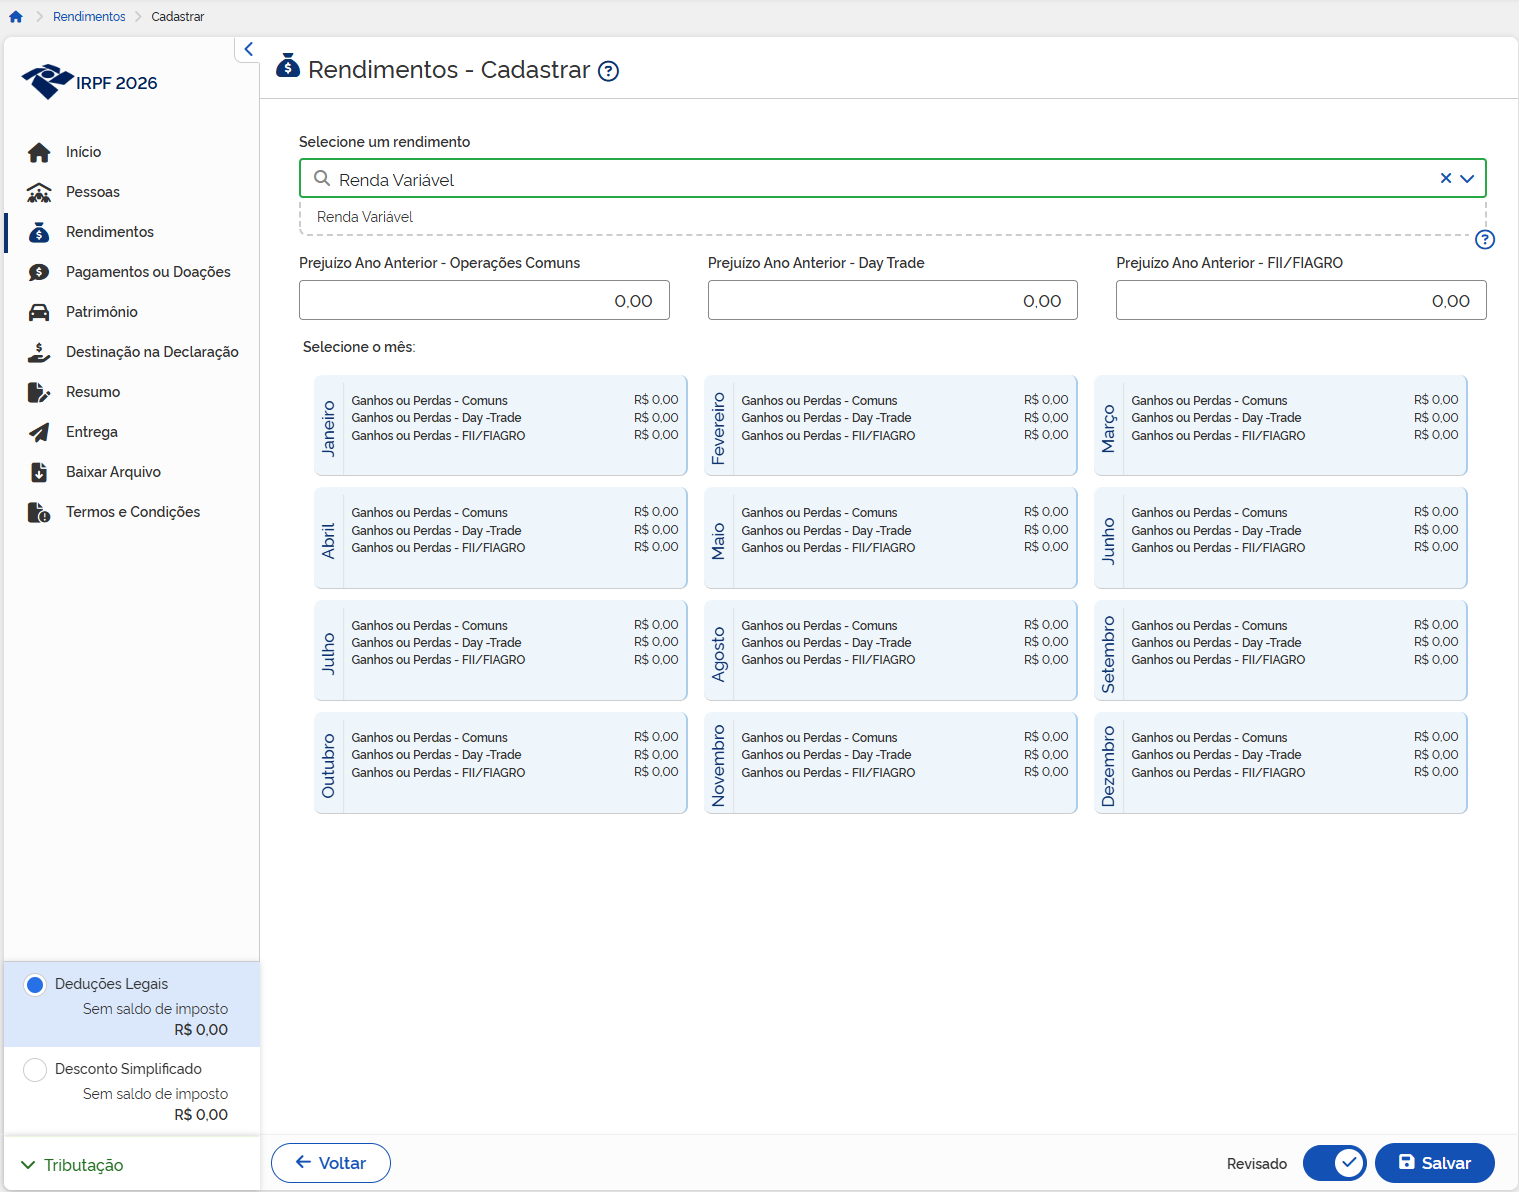This screenshot has width=1519, height=1192.
Task: Click the Baixar Arquivo download icon
Action: point(39,472)
